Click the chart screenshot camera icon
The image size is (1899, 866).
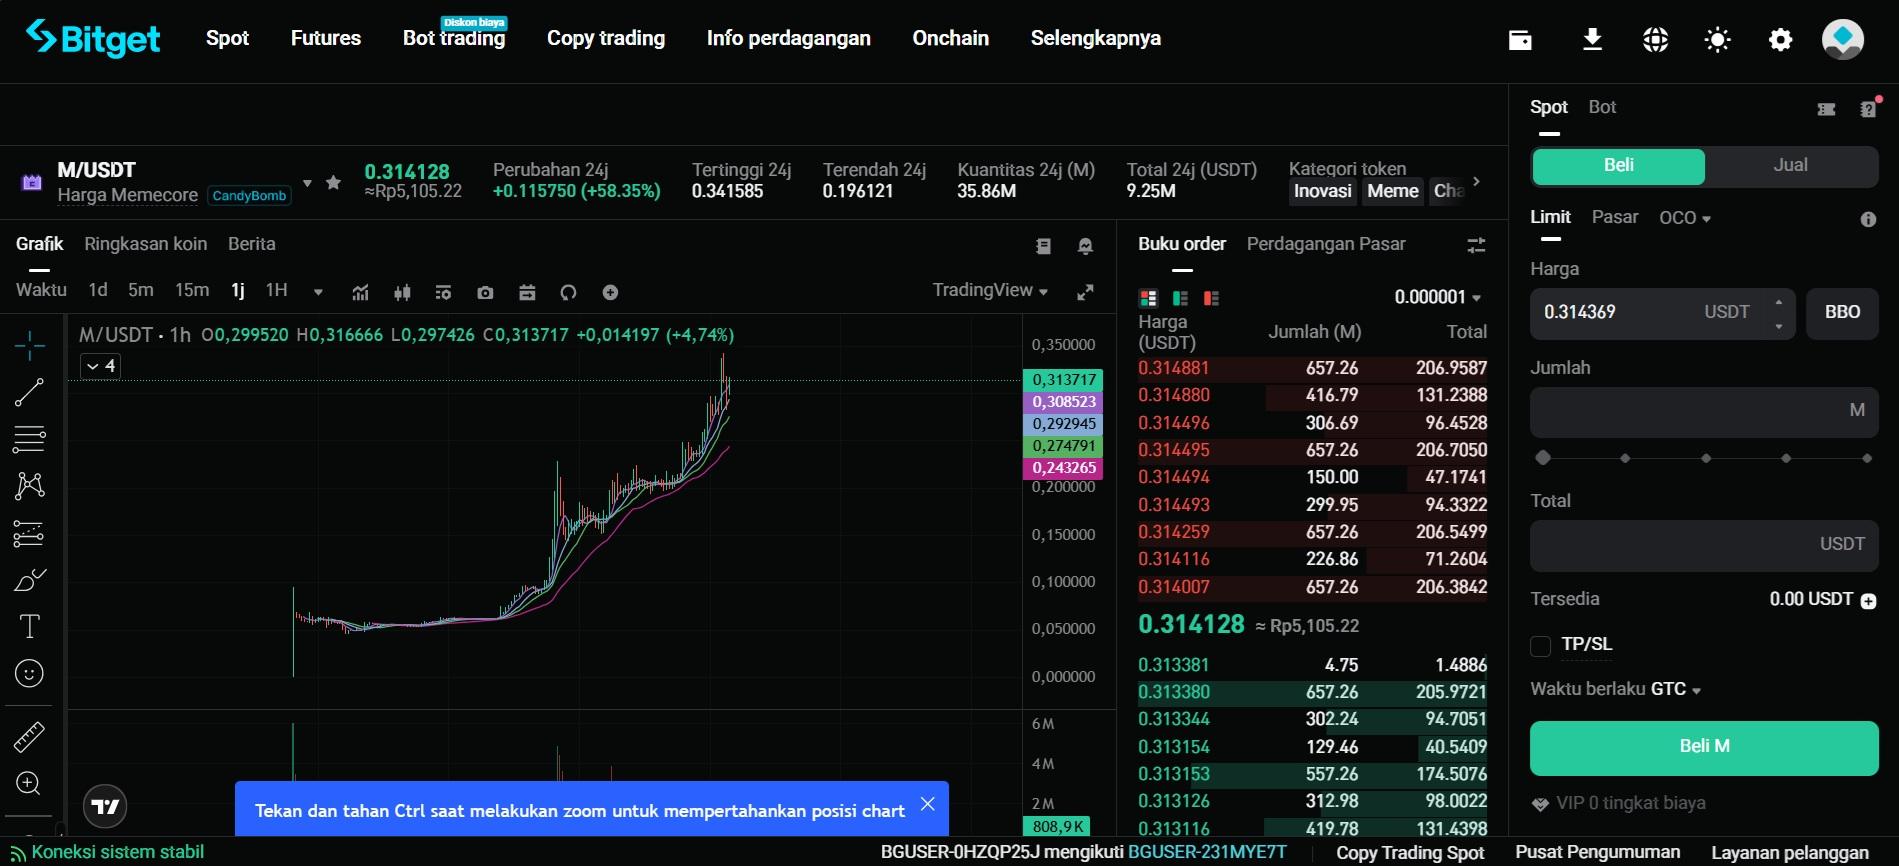pos(485,292)
